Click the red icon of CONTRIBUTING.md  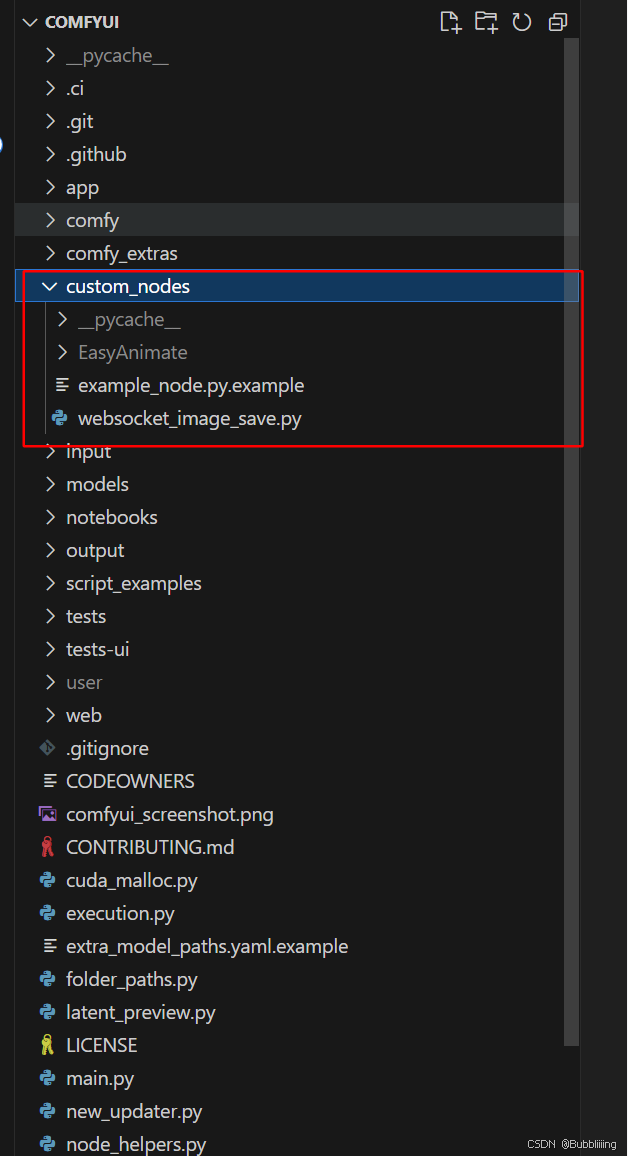tap(47, 847)
